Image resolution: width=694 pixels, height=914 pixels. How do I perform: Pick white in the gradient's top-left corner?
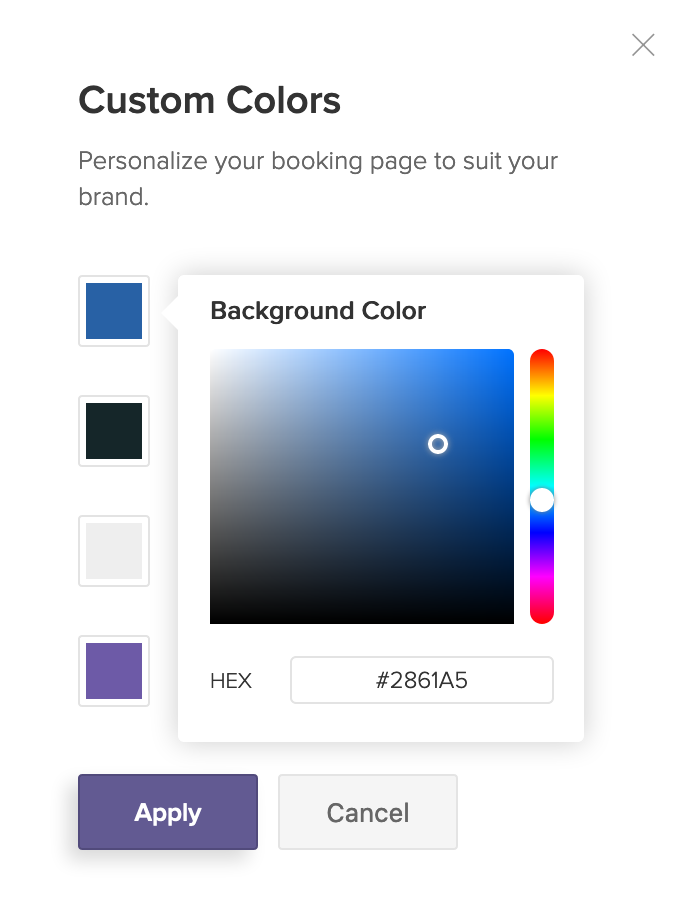pyautogui.click(x=213, y=352)
